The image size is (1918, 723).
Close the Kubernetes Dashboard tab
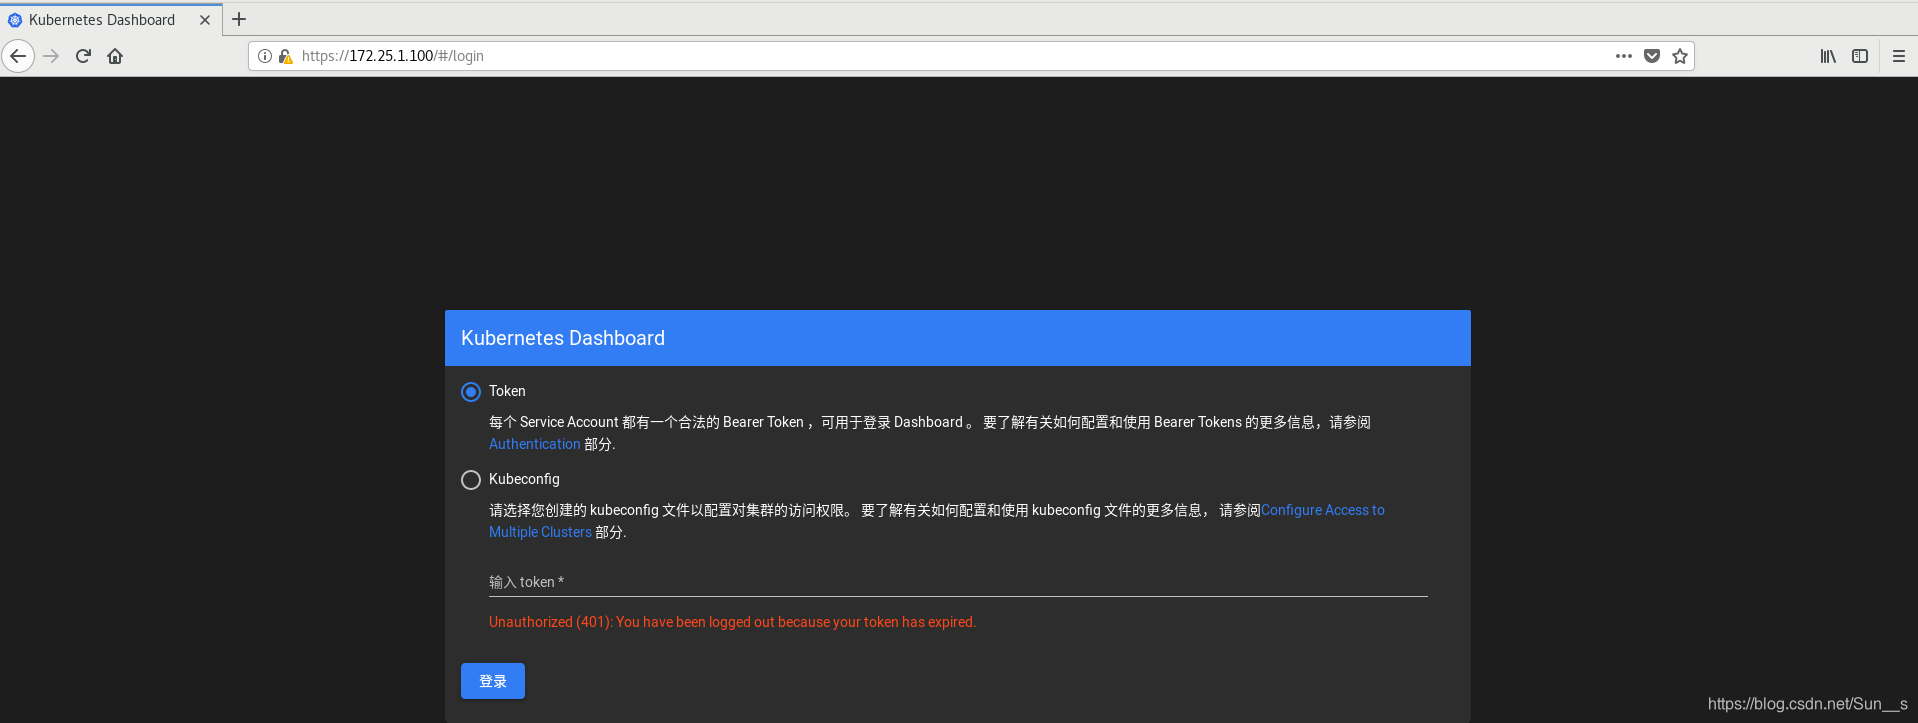tap(205, 20)
